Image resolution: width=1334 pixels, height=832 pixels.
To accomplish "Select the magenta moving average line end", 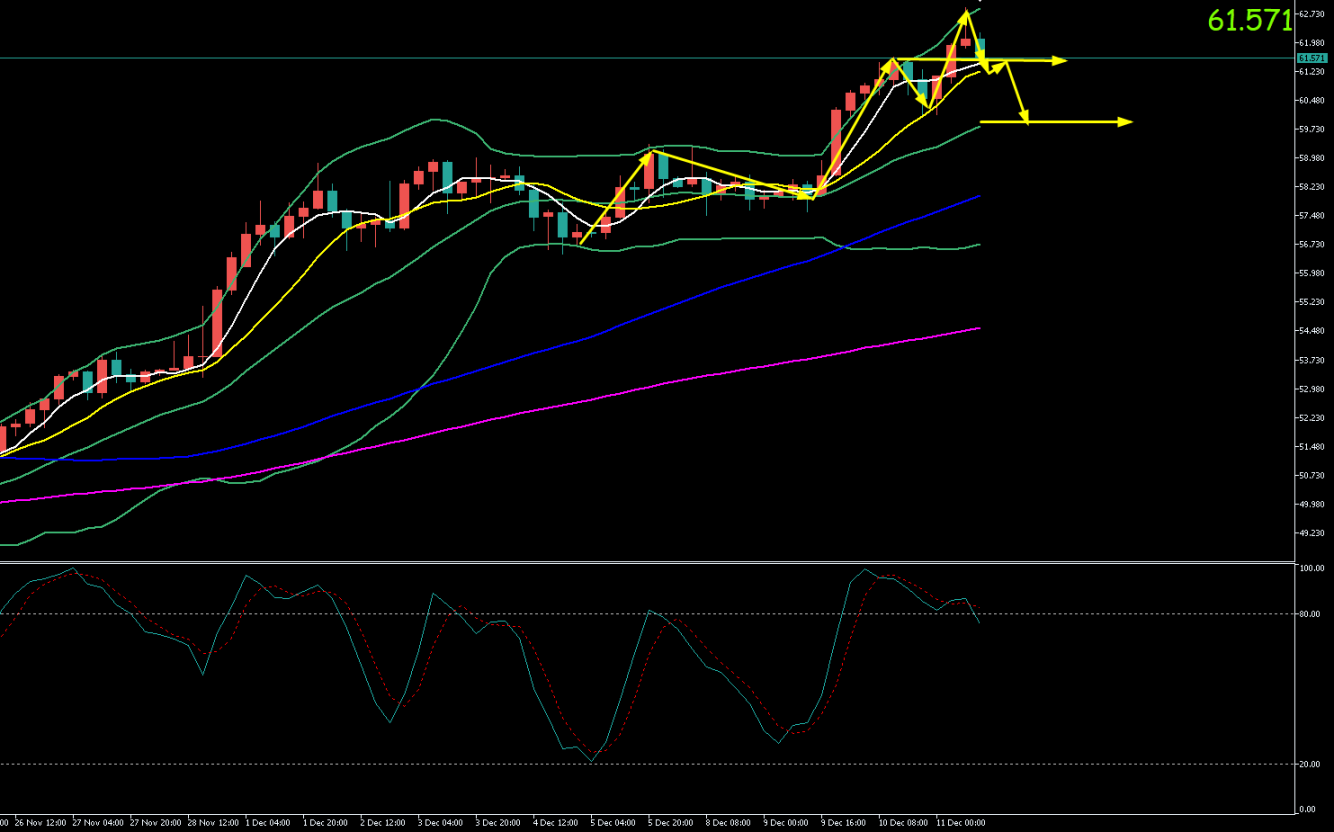I will pos(977,328).
